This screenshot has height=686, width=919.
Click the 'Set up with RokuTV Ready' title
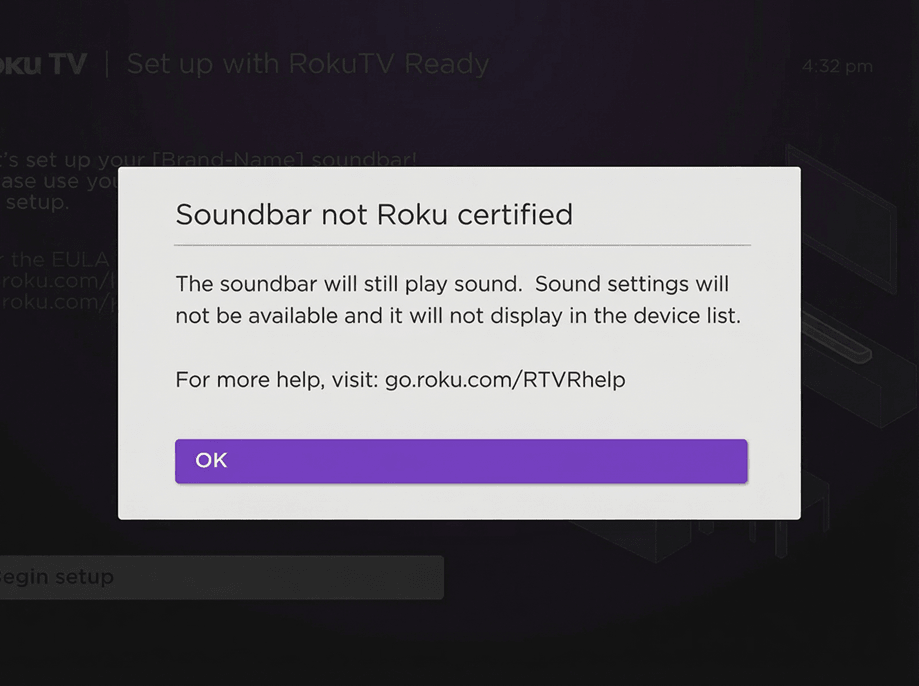tap(308, 65)
